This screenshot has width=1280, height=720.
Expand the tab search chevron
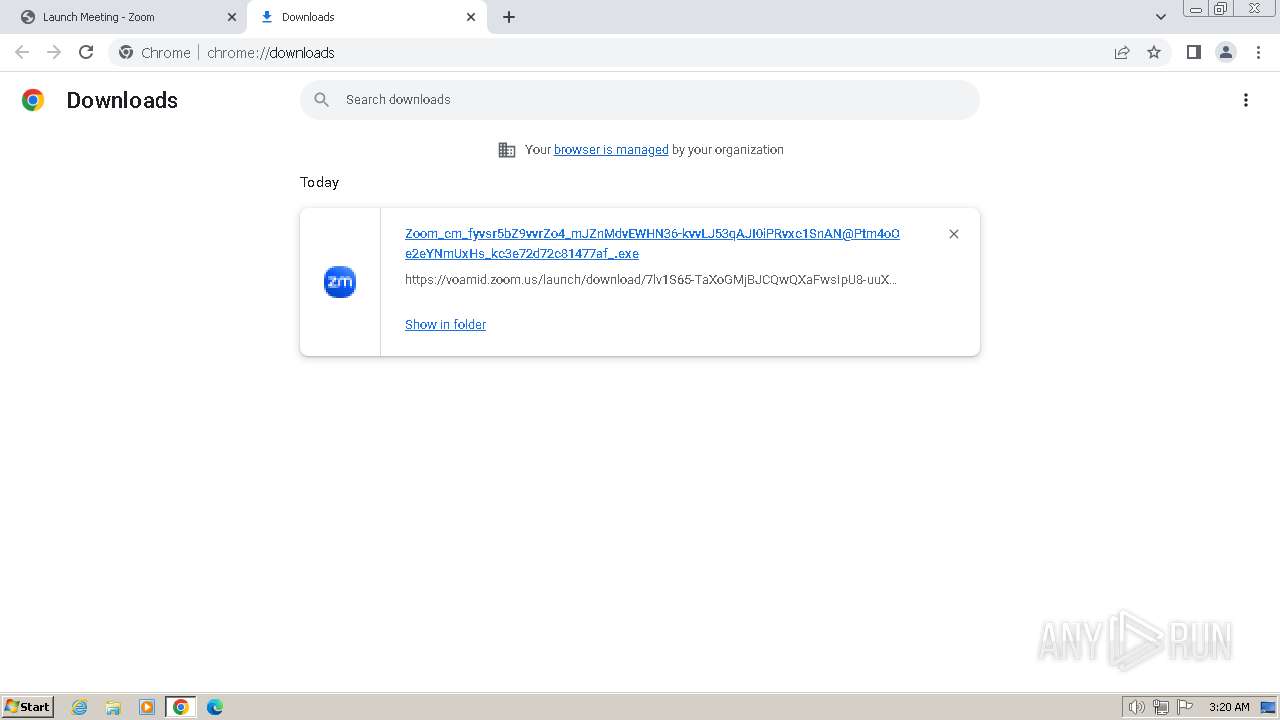1161,16
